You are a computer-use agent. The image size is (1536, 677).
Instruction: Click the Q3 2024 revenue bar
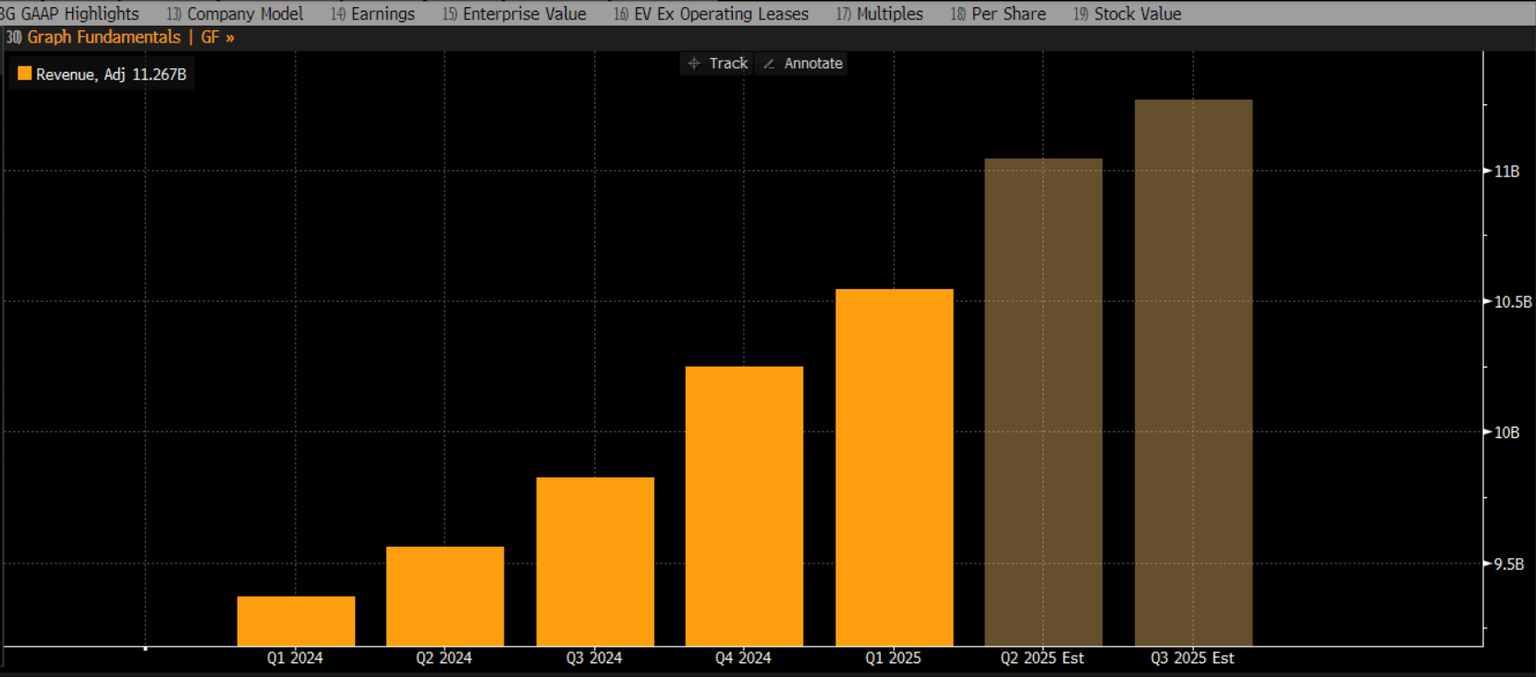[x=595, y=562]
